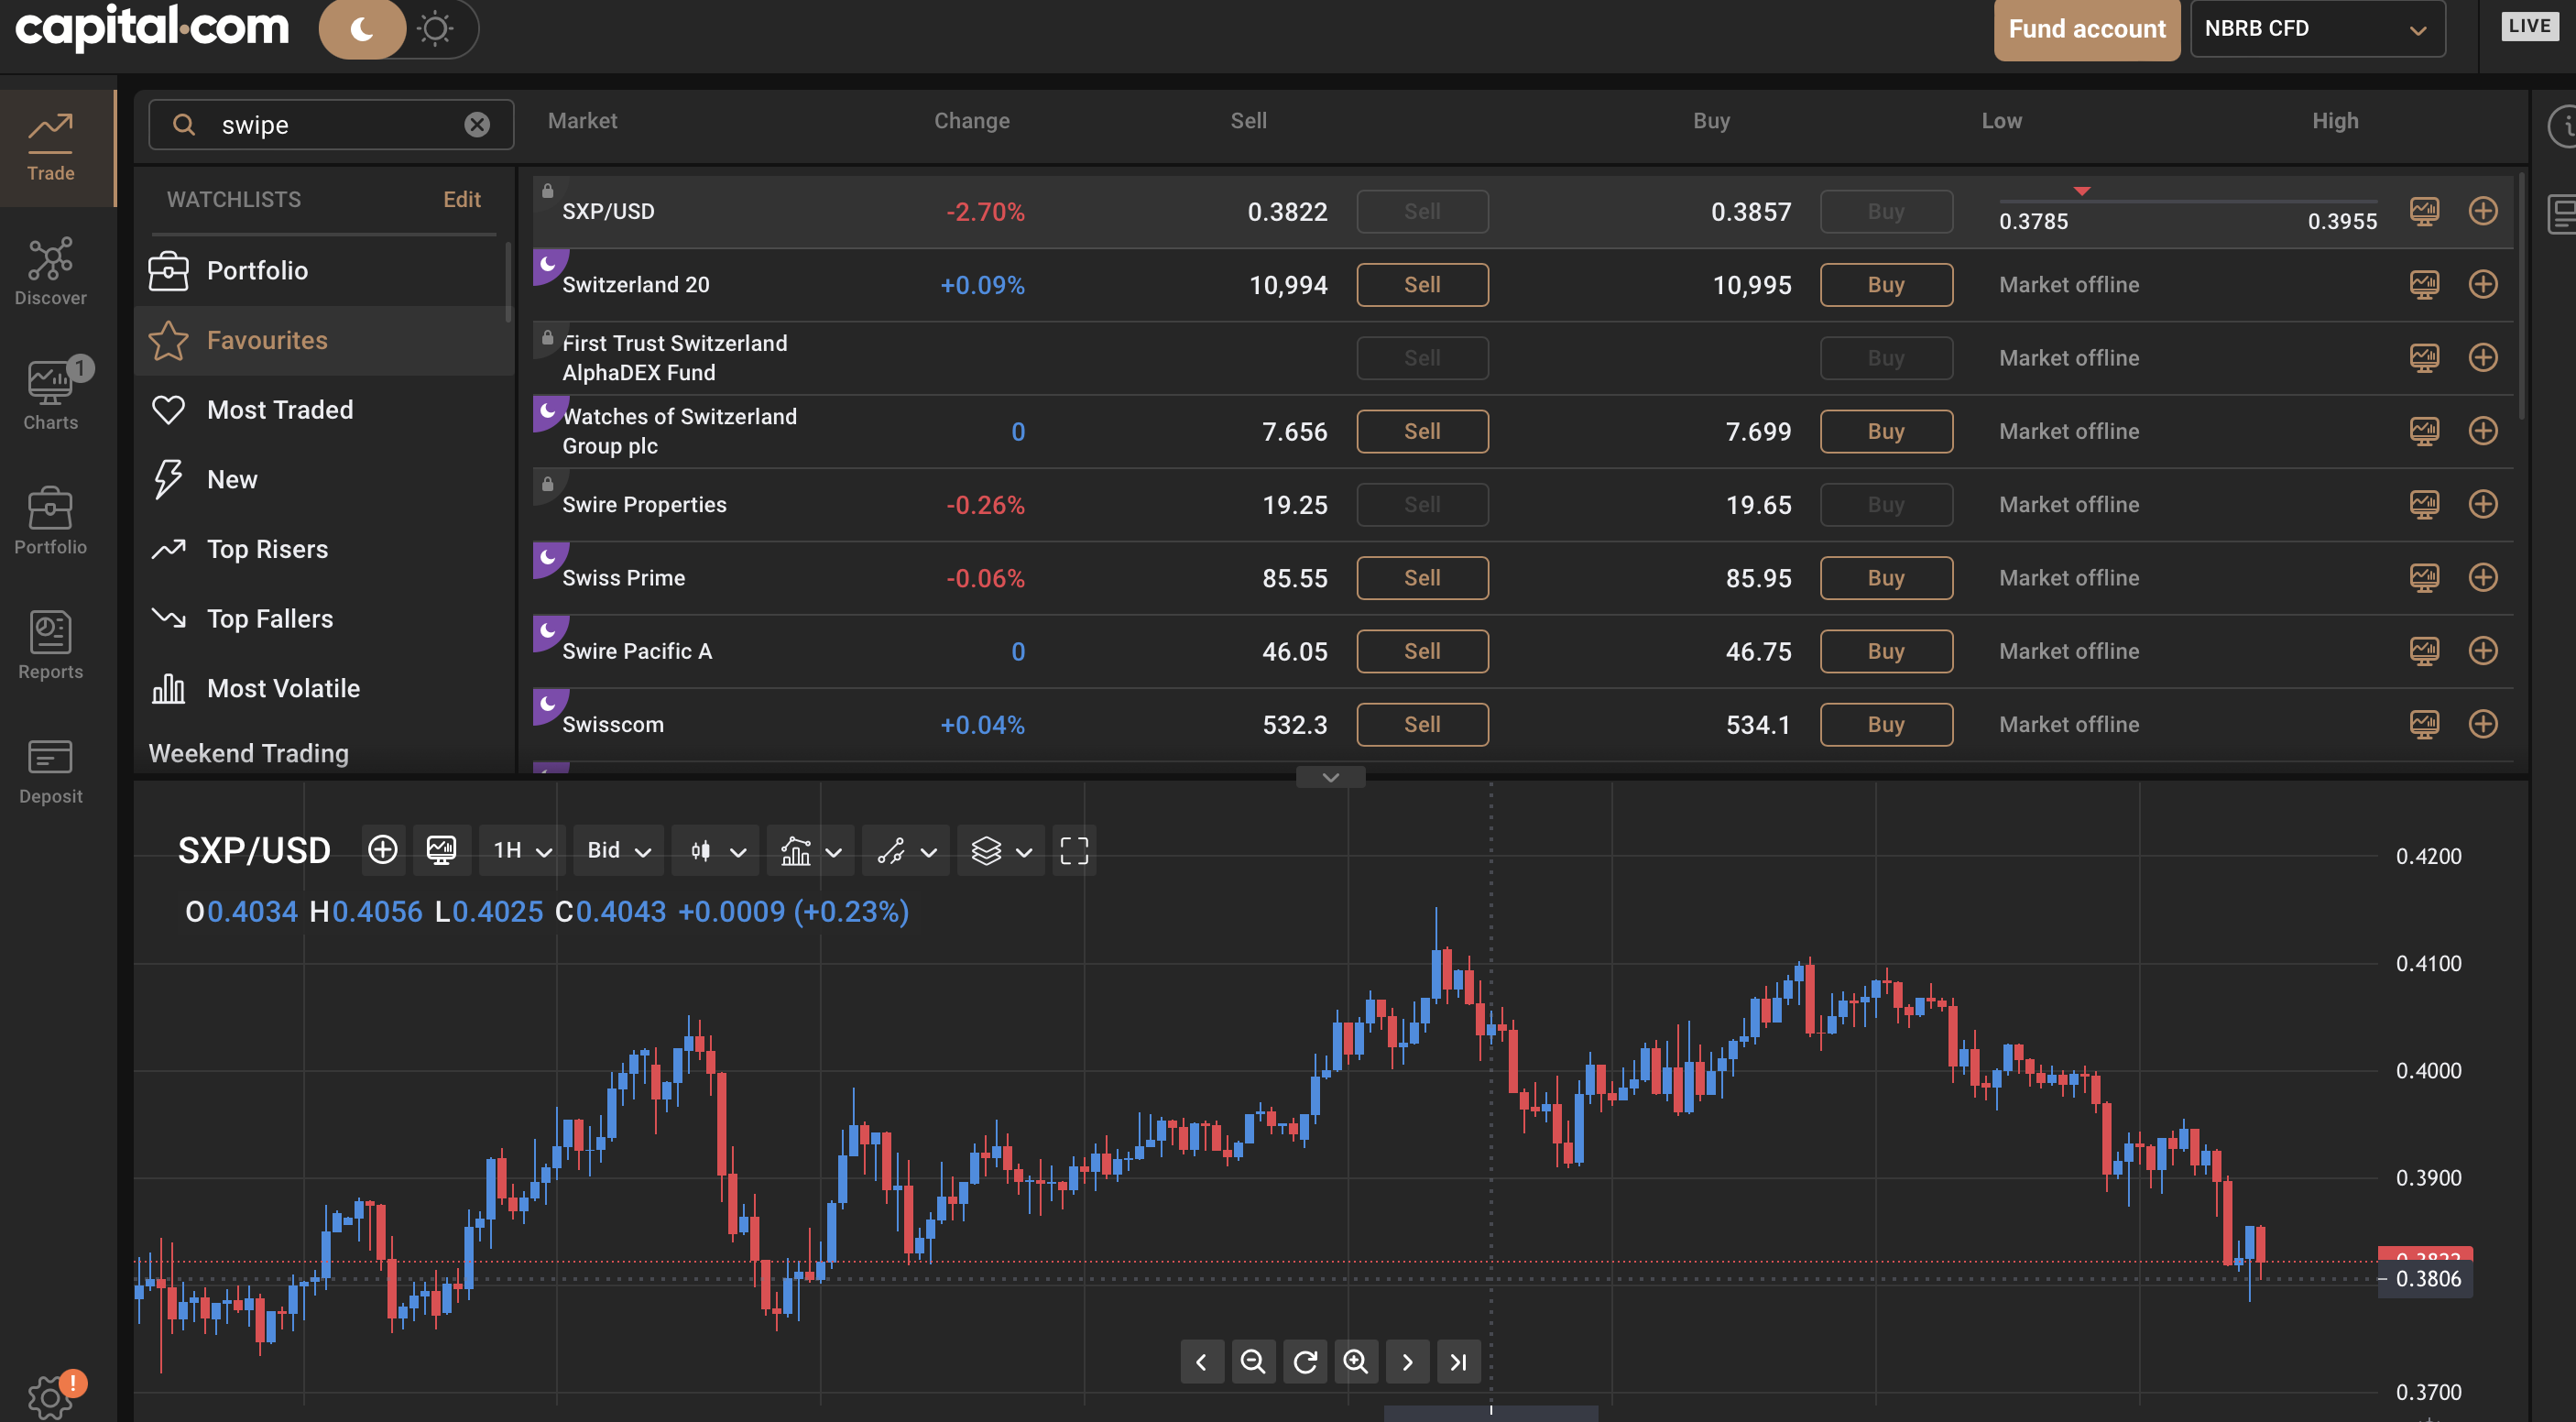This screenshot has width=2576, height=1422.
Task: Open the Charts section in sidebar
Action: point(51,396)
